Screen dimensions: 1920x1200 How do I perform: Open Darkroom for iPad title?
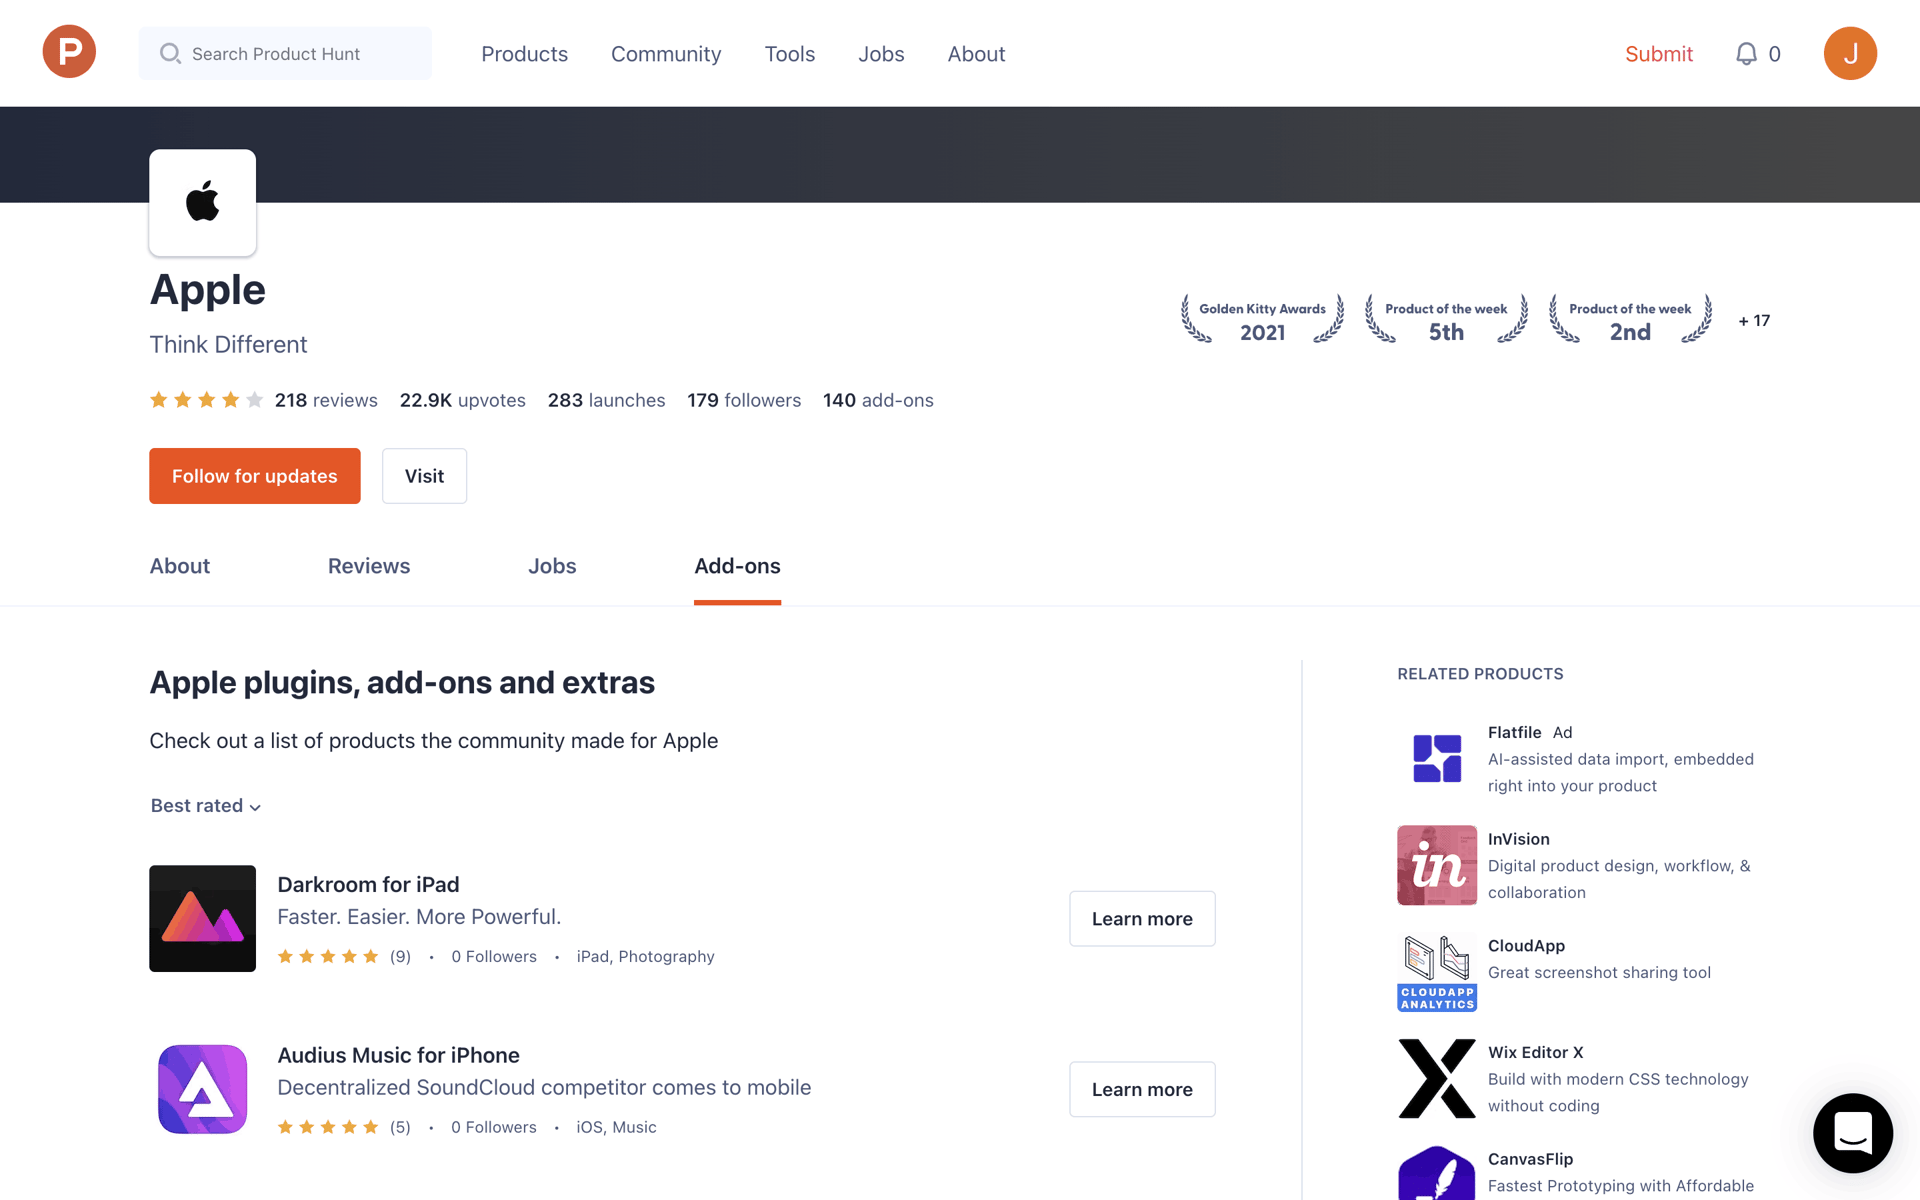368,885
